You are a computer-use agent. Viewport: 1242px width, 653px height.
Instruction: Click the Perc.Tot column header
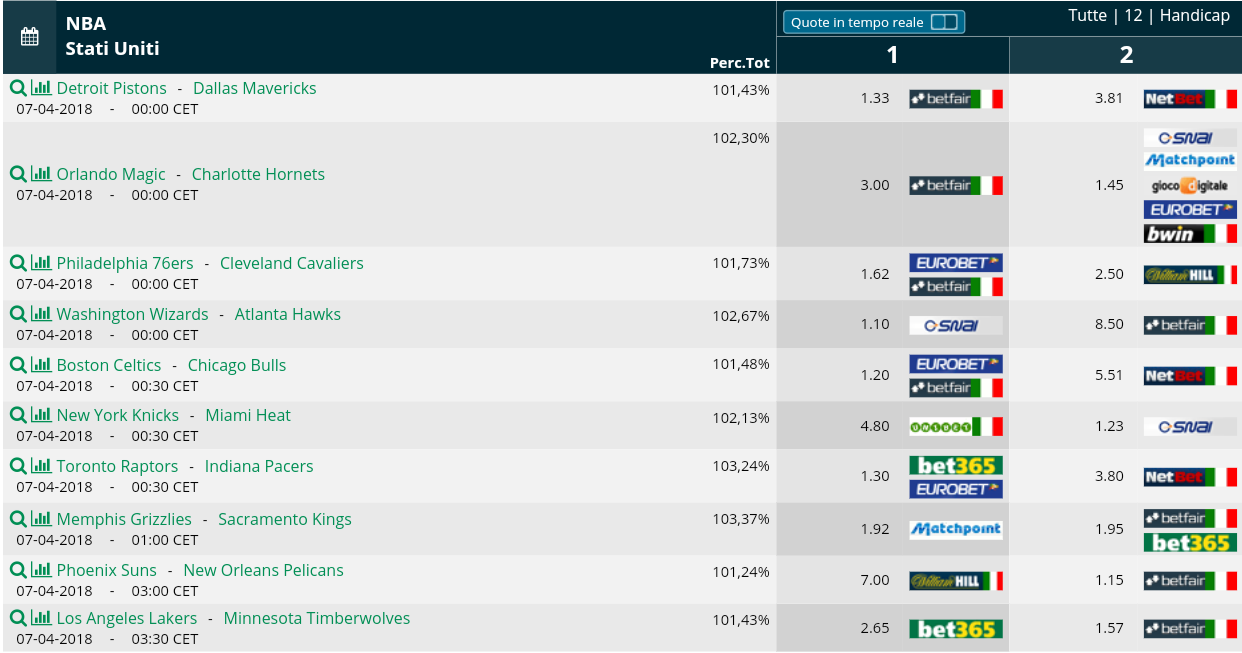[x=740, y=63]
